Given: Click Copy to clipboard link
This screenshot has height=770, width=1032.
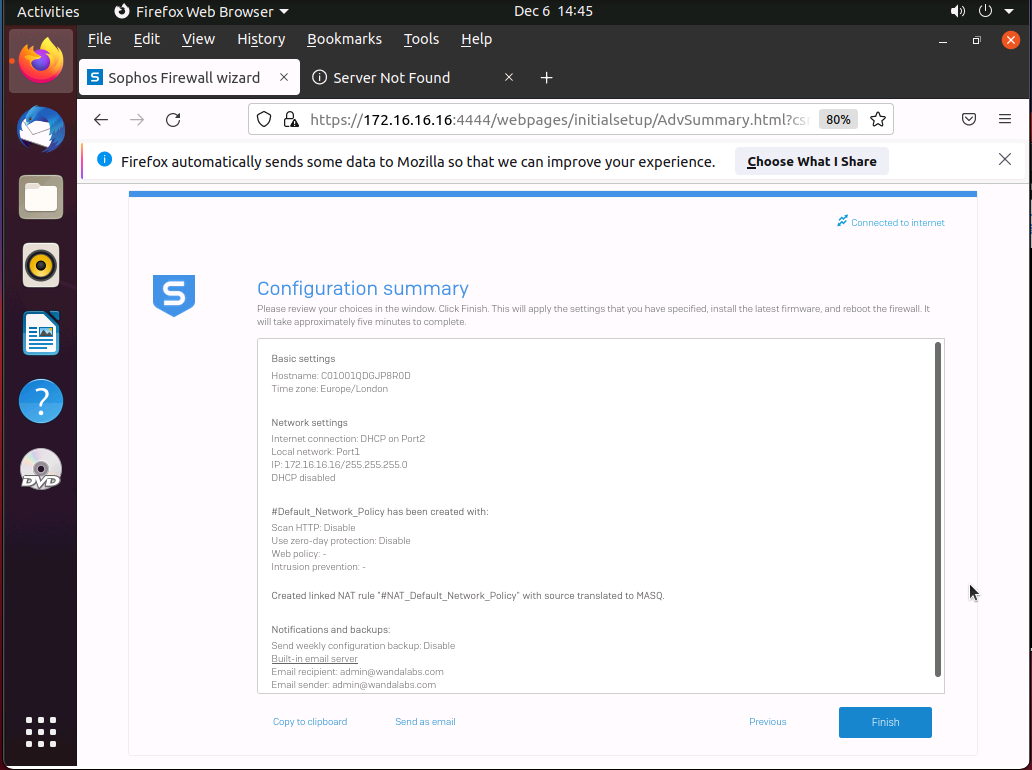Looking at the screenshot, I should click(x=310, y=722).
